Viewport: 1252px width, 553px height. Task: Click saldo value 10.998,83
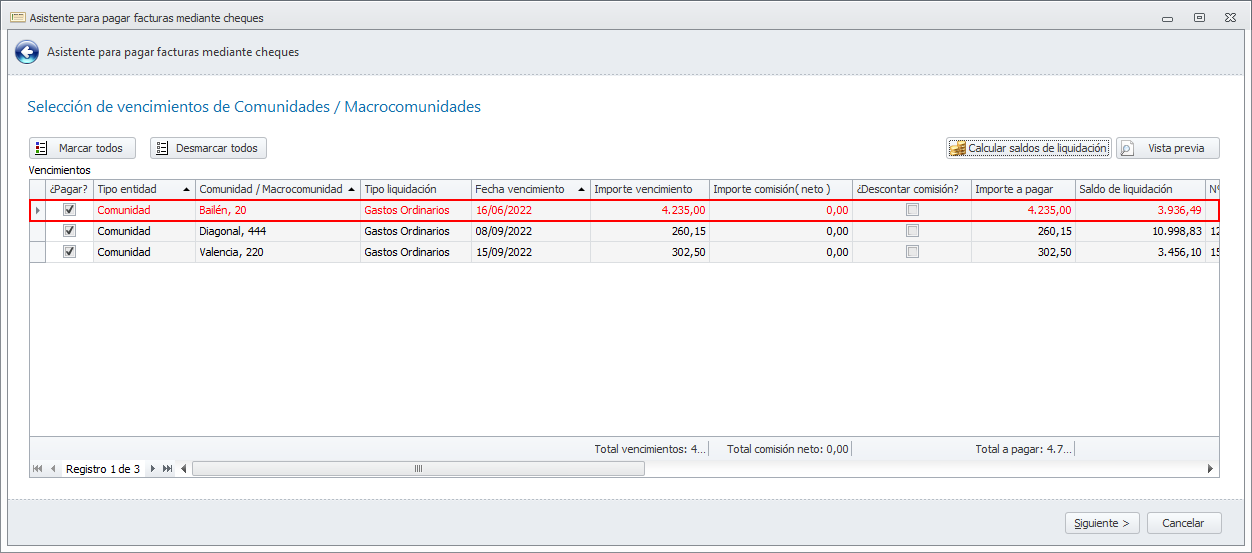[x=1140, y=231]
